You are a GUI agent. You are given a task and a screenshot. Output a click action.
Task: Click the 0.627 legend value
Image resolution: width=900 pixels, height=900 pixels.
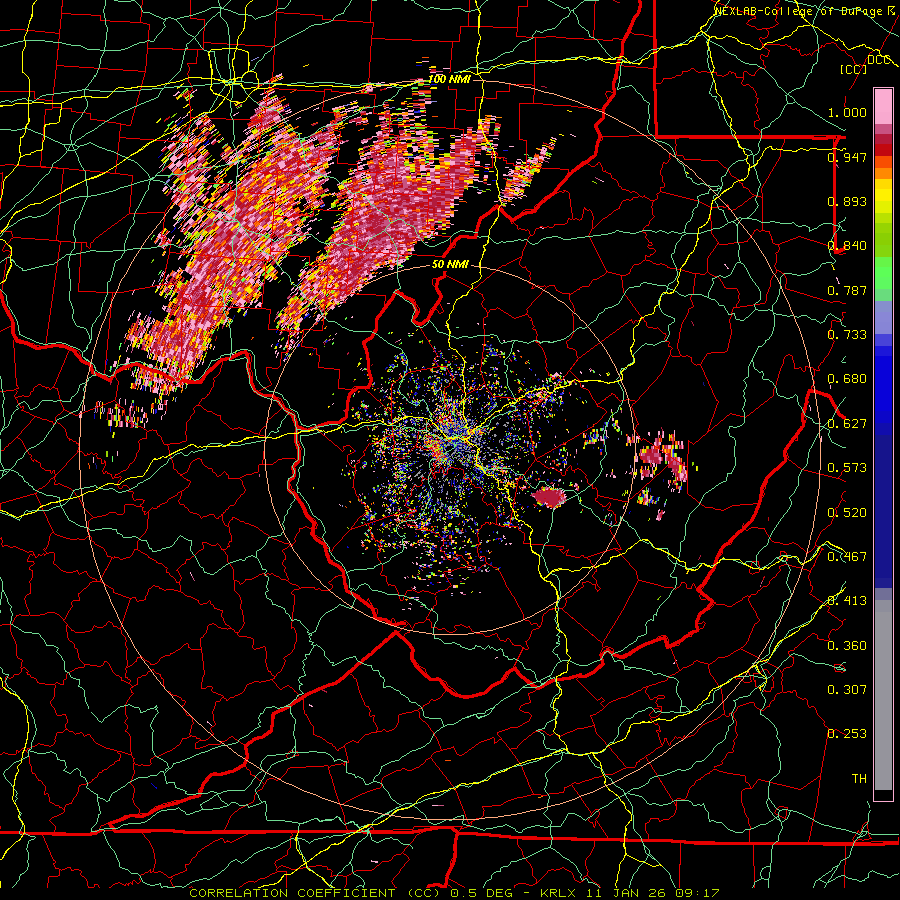tap(847, 423)
